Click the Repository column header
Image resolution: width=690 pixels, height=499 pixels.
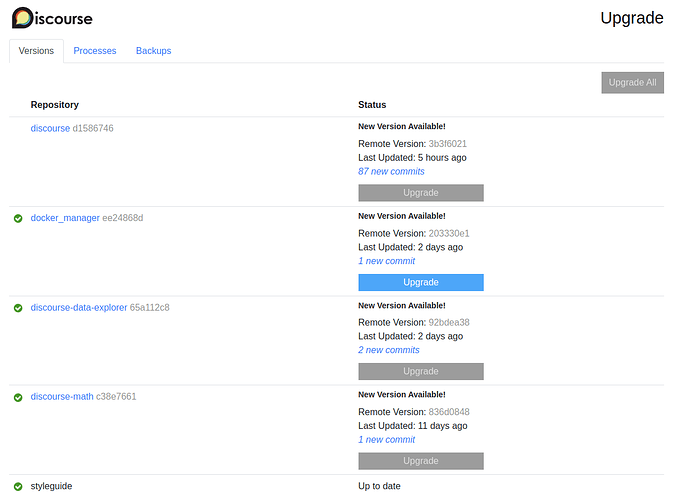pos(55,105)
